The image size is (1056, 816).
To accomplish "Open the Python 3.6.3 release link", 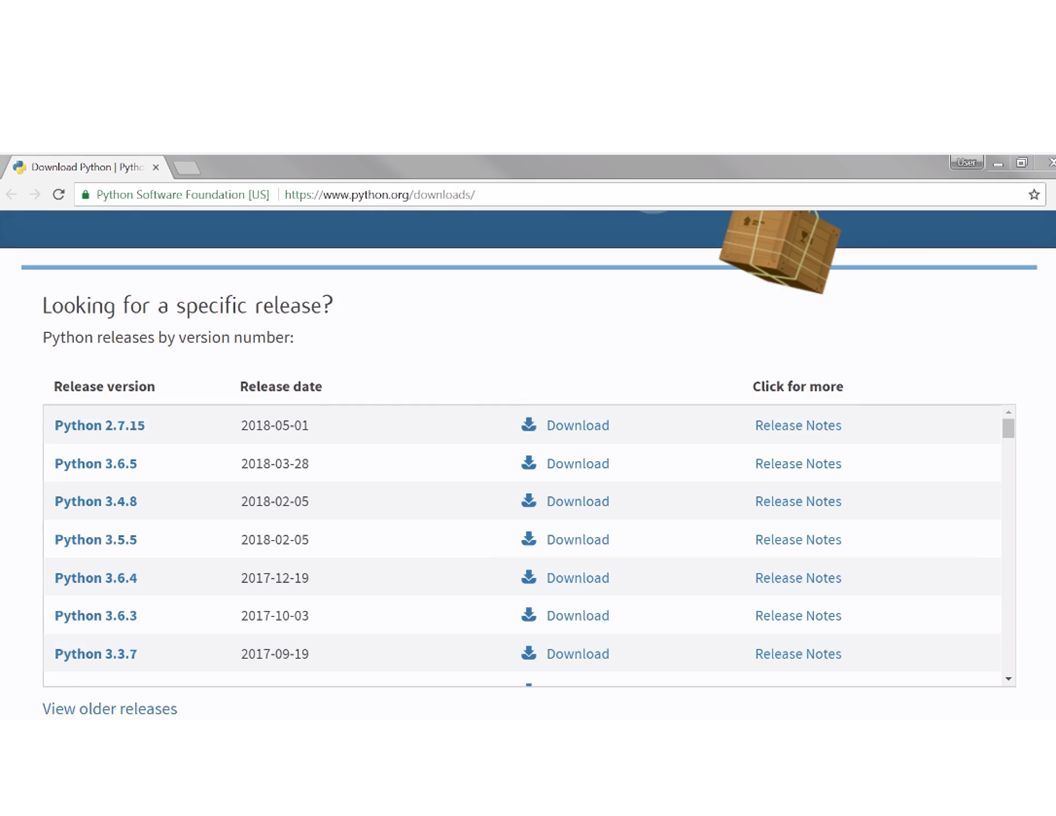I will (96, 616).
